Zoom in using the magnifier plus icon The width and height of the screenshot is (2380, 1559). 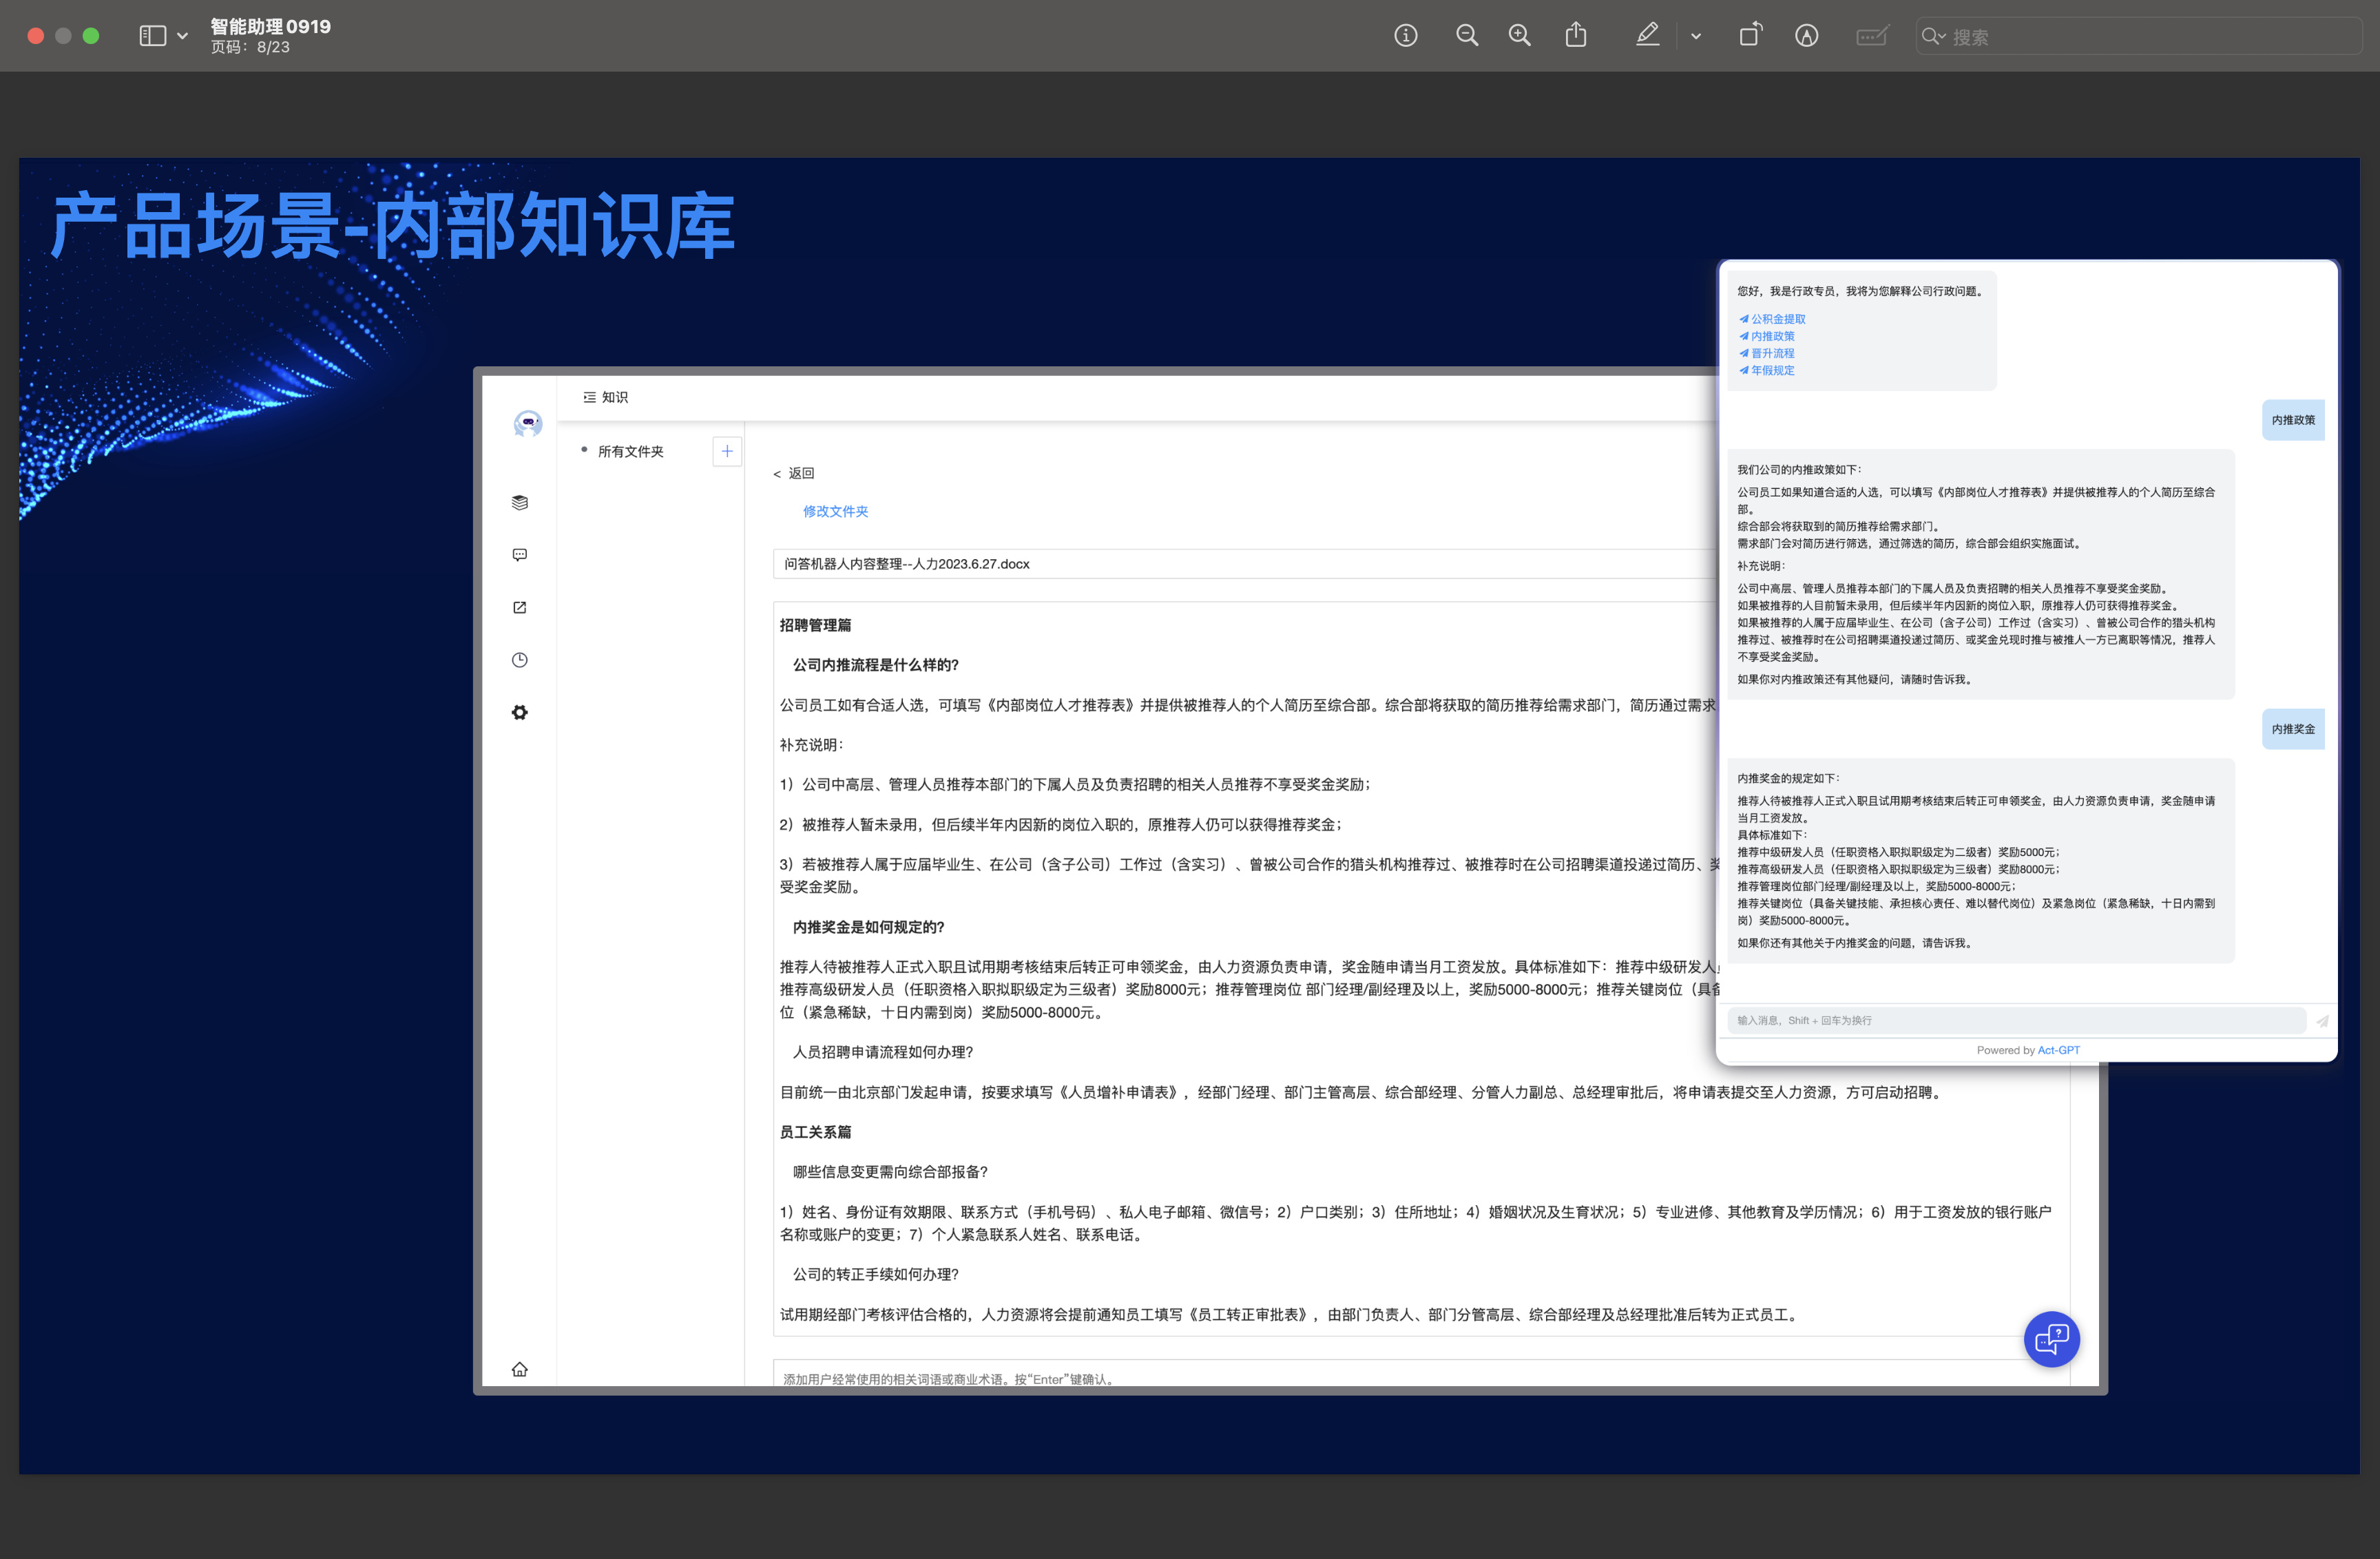click(1519, 36)
